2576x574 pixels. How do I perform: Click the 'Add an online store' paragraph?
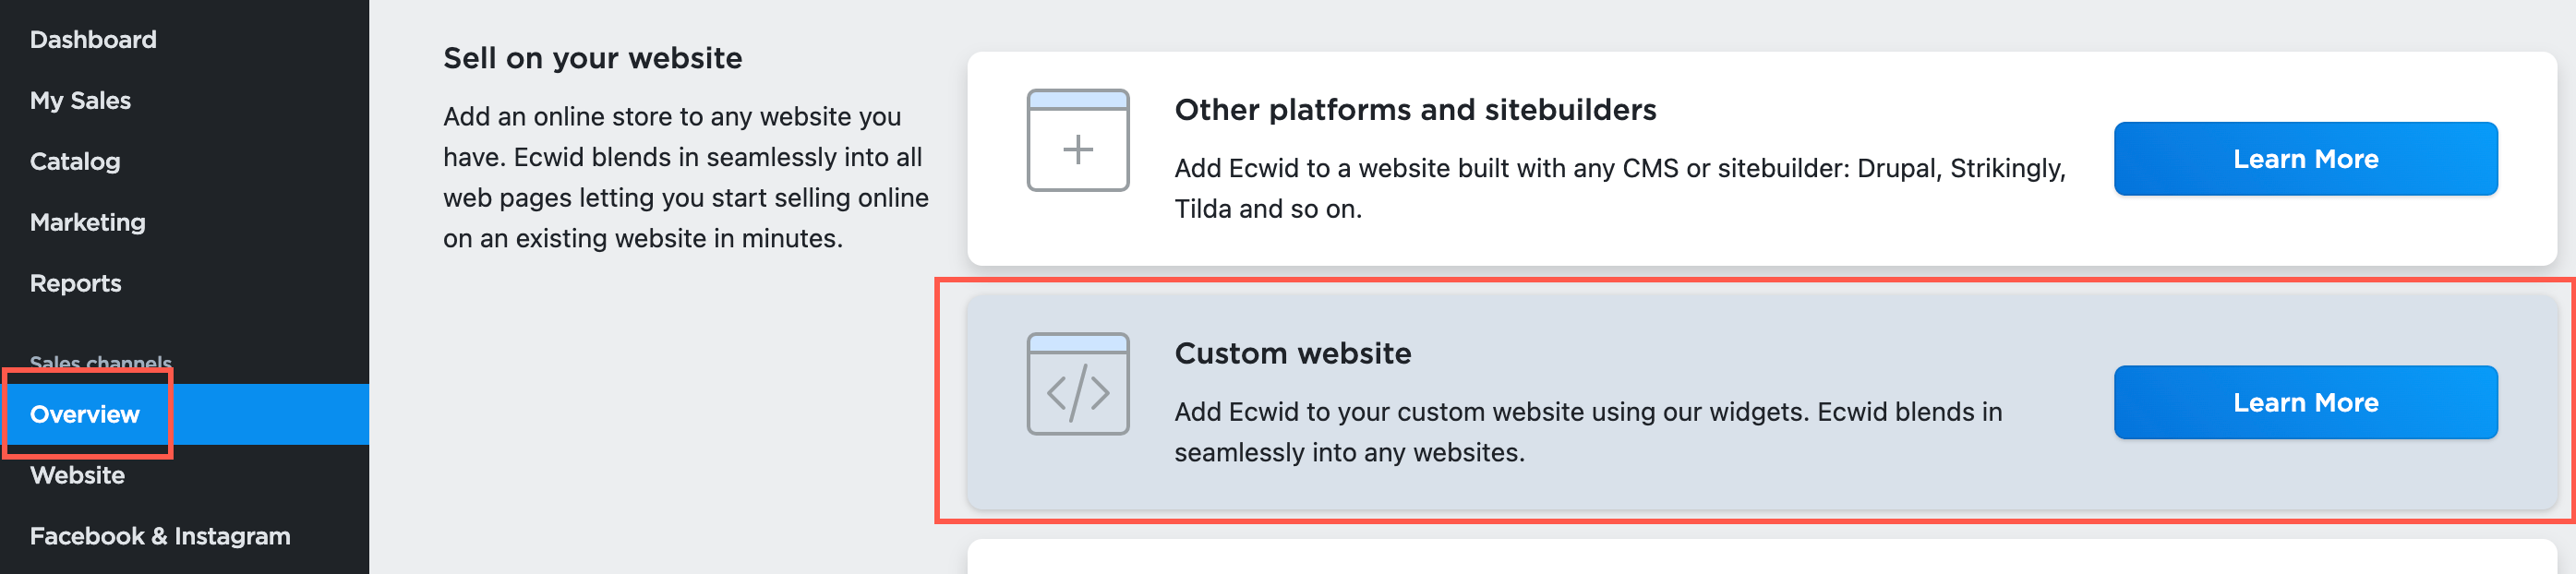(686, 178)
